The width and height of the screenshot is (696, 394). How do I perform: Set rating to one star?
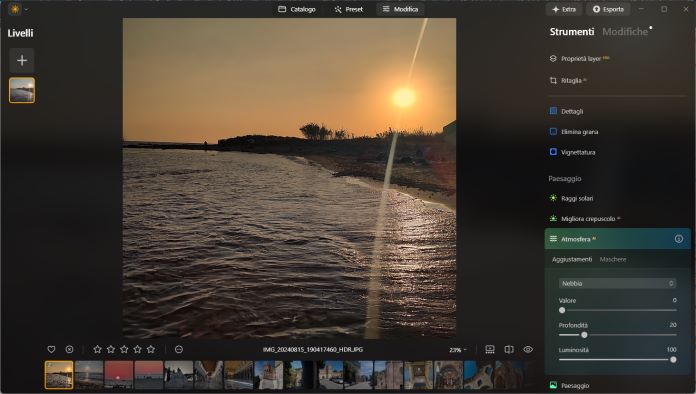tap(97, 350)
